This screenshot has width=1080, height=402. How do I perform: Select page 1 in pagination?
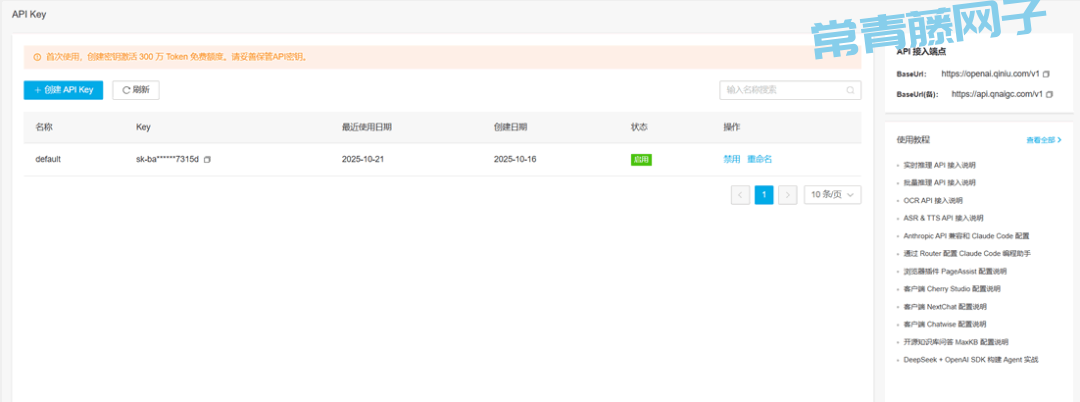[764, 194]
